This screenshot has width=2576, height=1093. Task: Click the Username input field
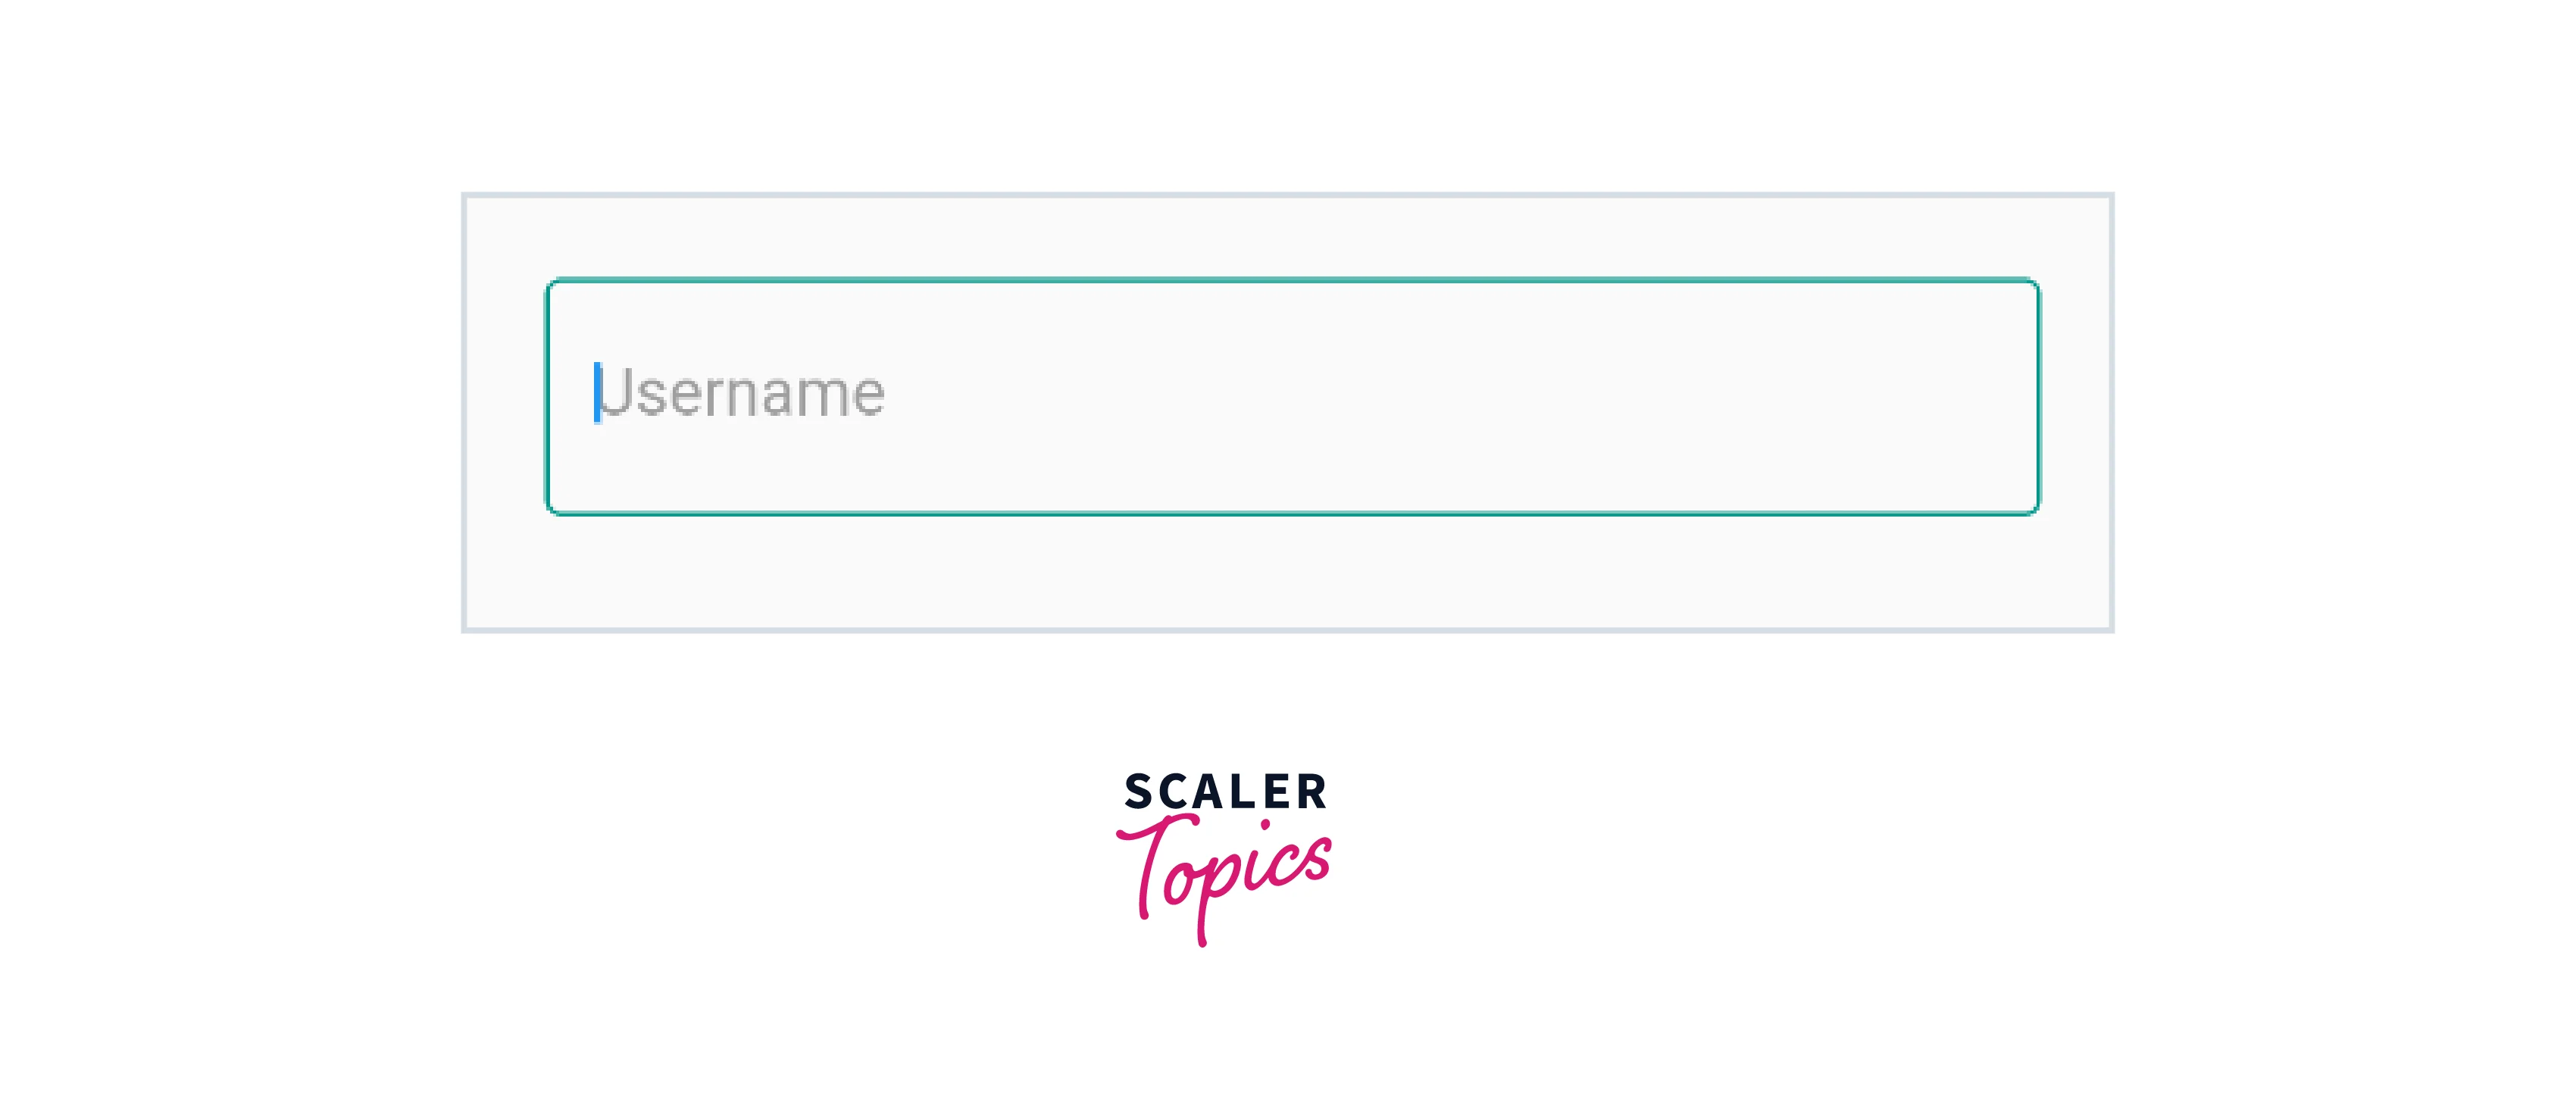point(1292,397)
